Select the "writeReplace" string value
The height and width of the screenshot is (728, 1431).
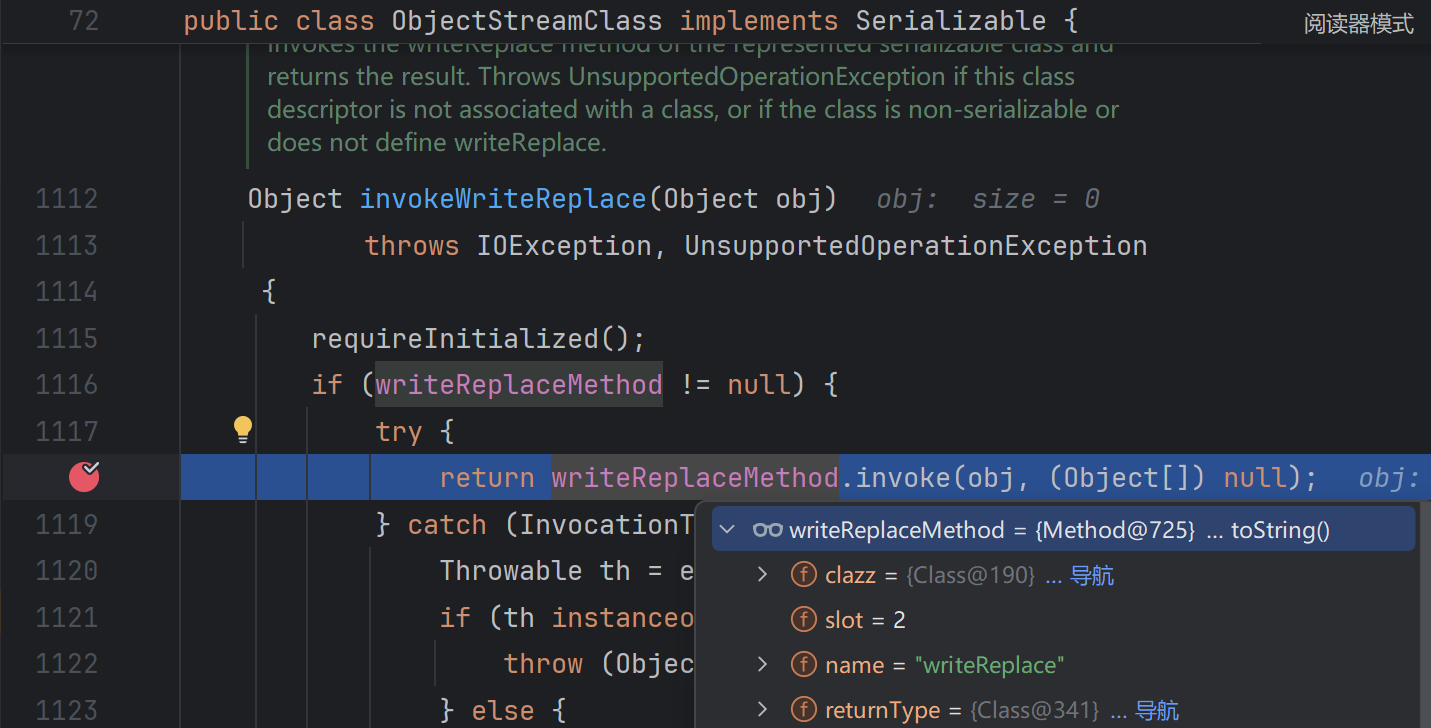coord(989,665)
